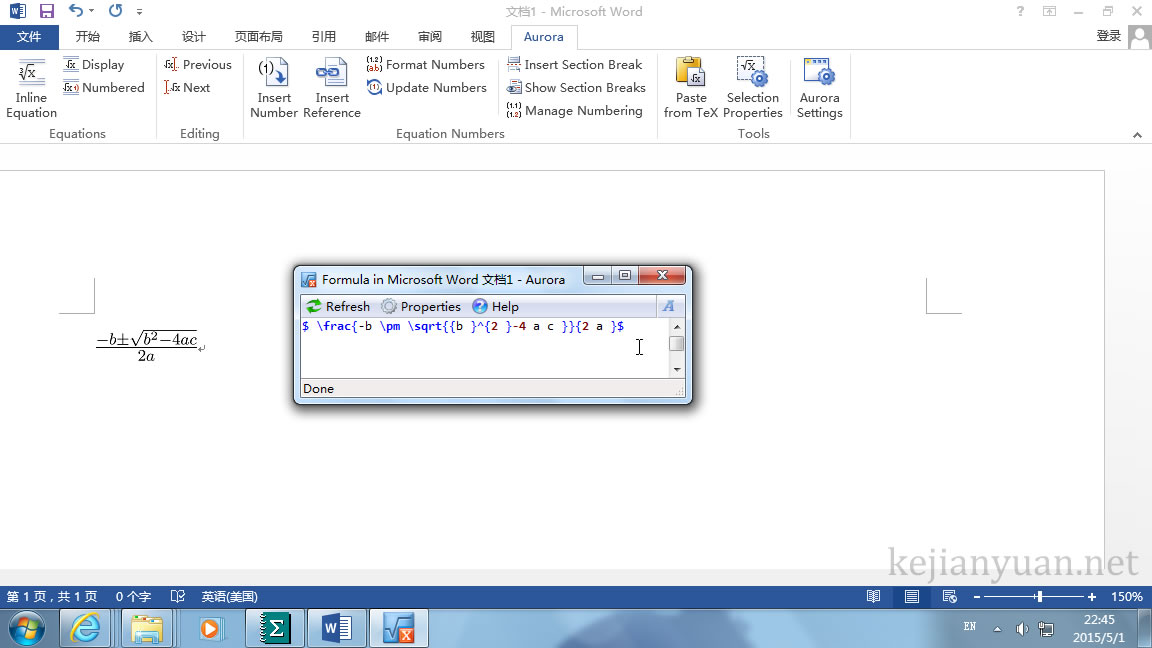This screenshot has height=648, width=1152.
Task: Click 登录 to sign in
Action: tap(1109, 36)
